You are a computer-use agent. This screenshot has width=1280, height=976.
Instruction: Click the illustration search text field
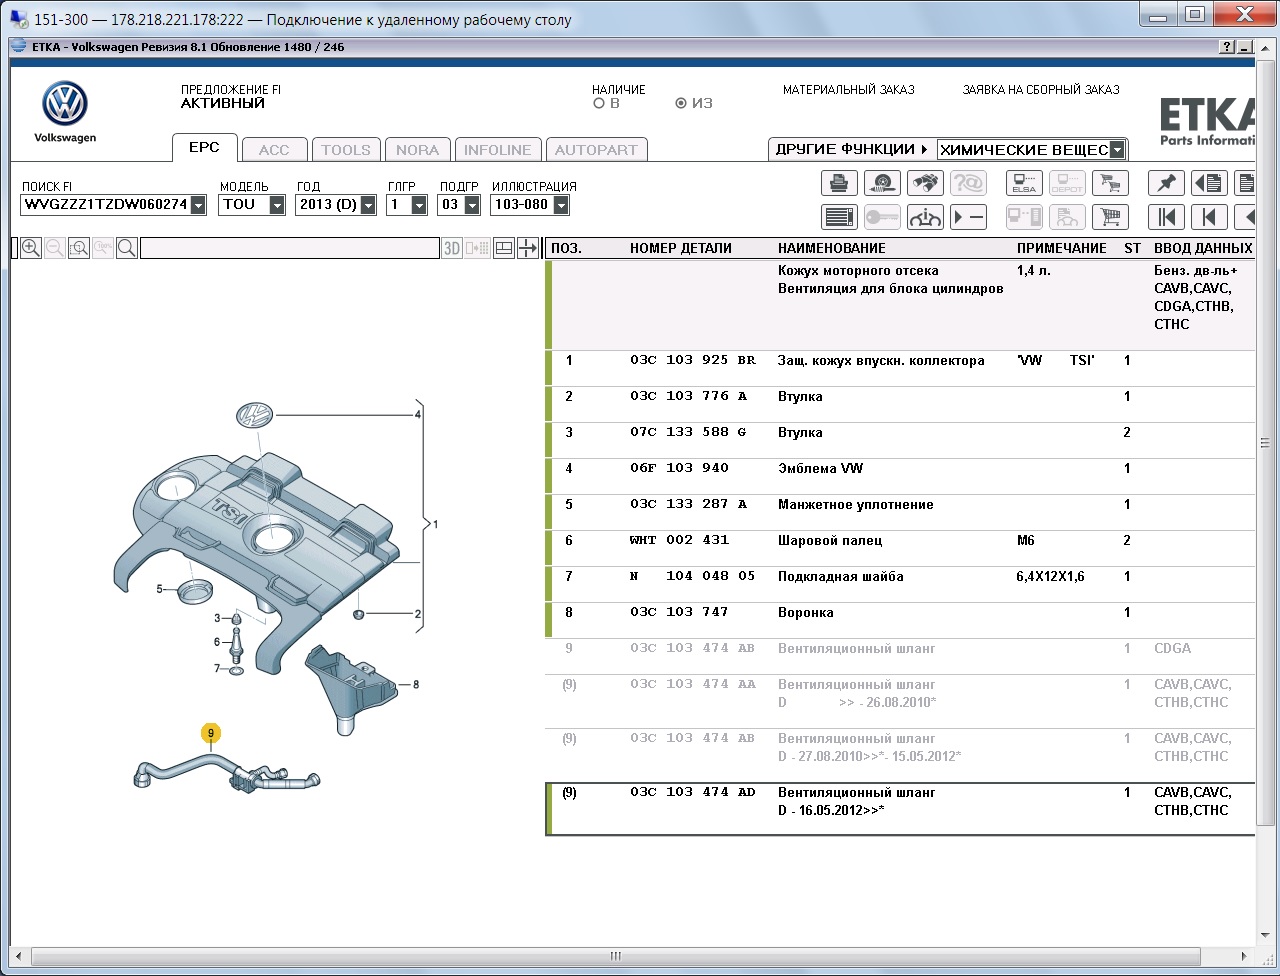point(289,248)
